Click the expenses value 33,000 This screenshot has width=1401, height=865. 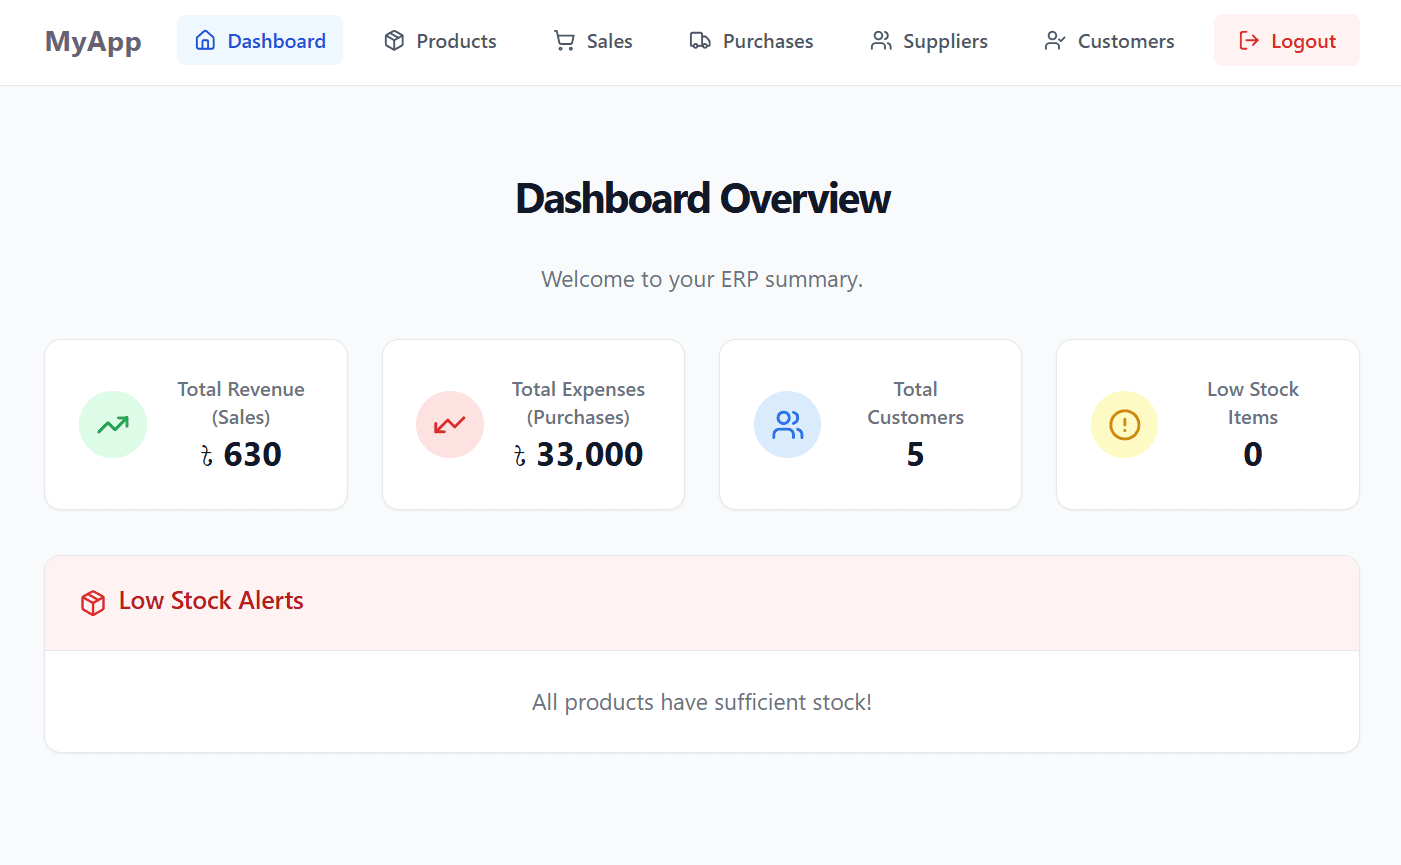(578, 455)
